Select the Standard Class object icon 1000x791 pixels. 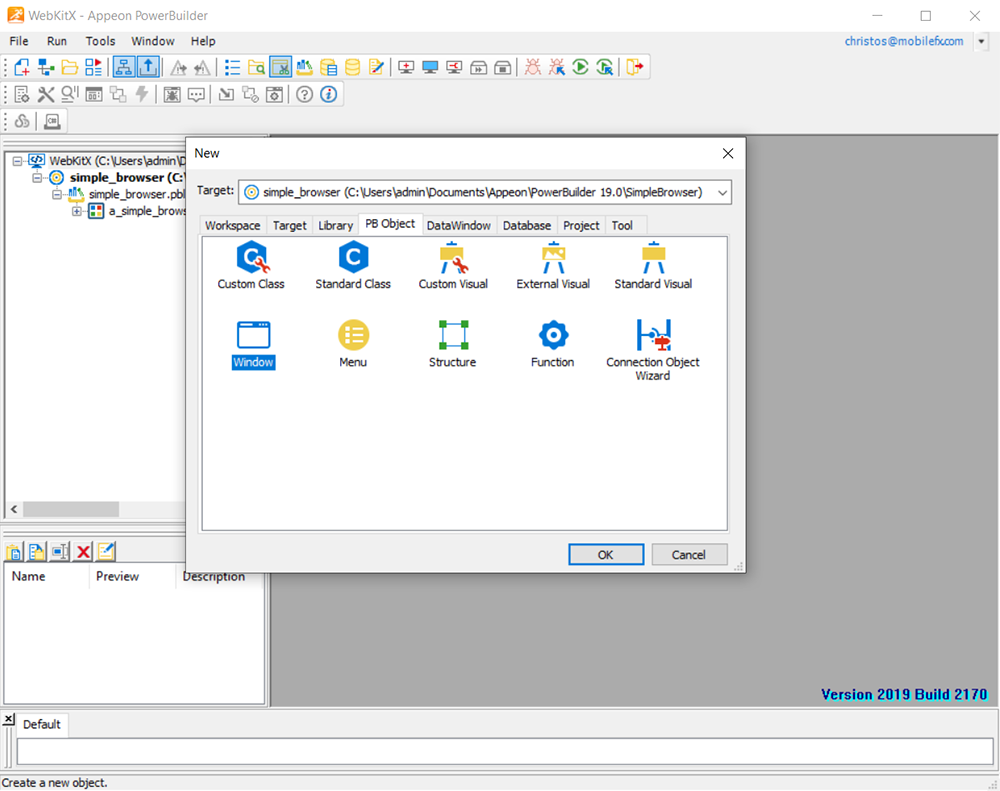point(352,258)
